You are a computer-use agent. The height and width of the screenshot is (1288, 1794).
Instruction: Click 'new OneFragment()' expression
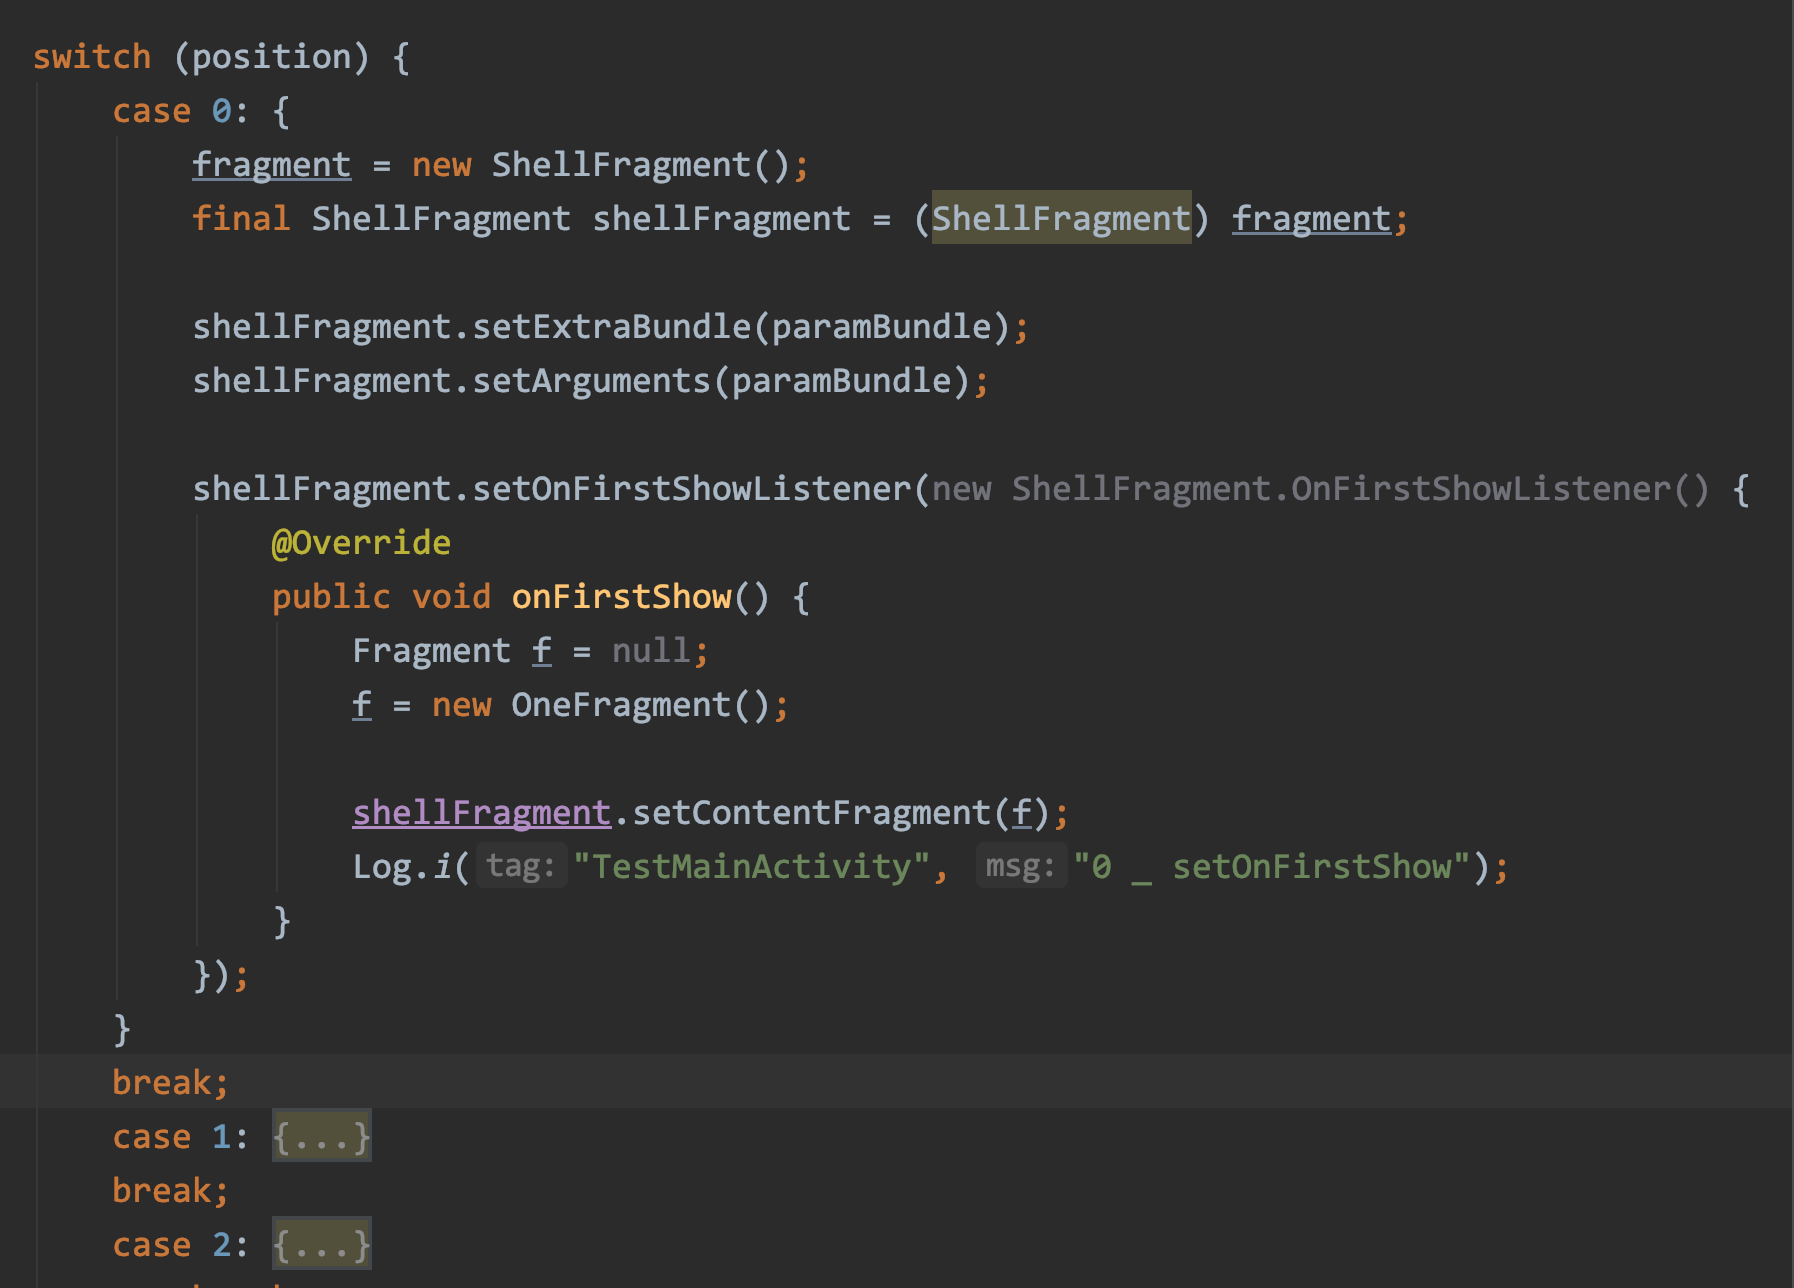tap(601, 705)
